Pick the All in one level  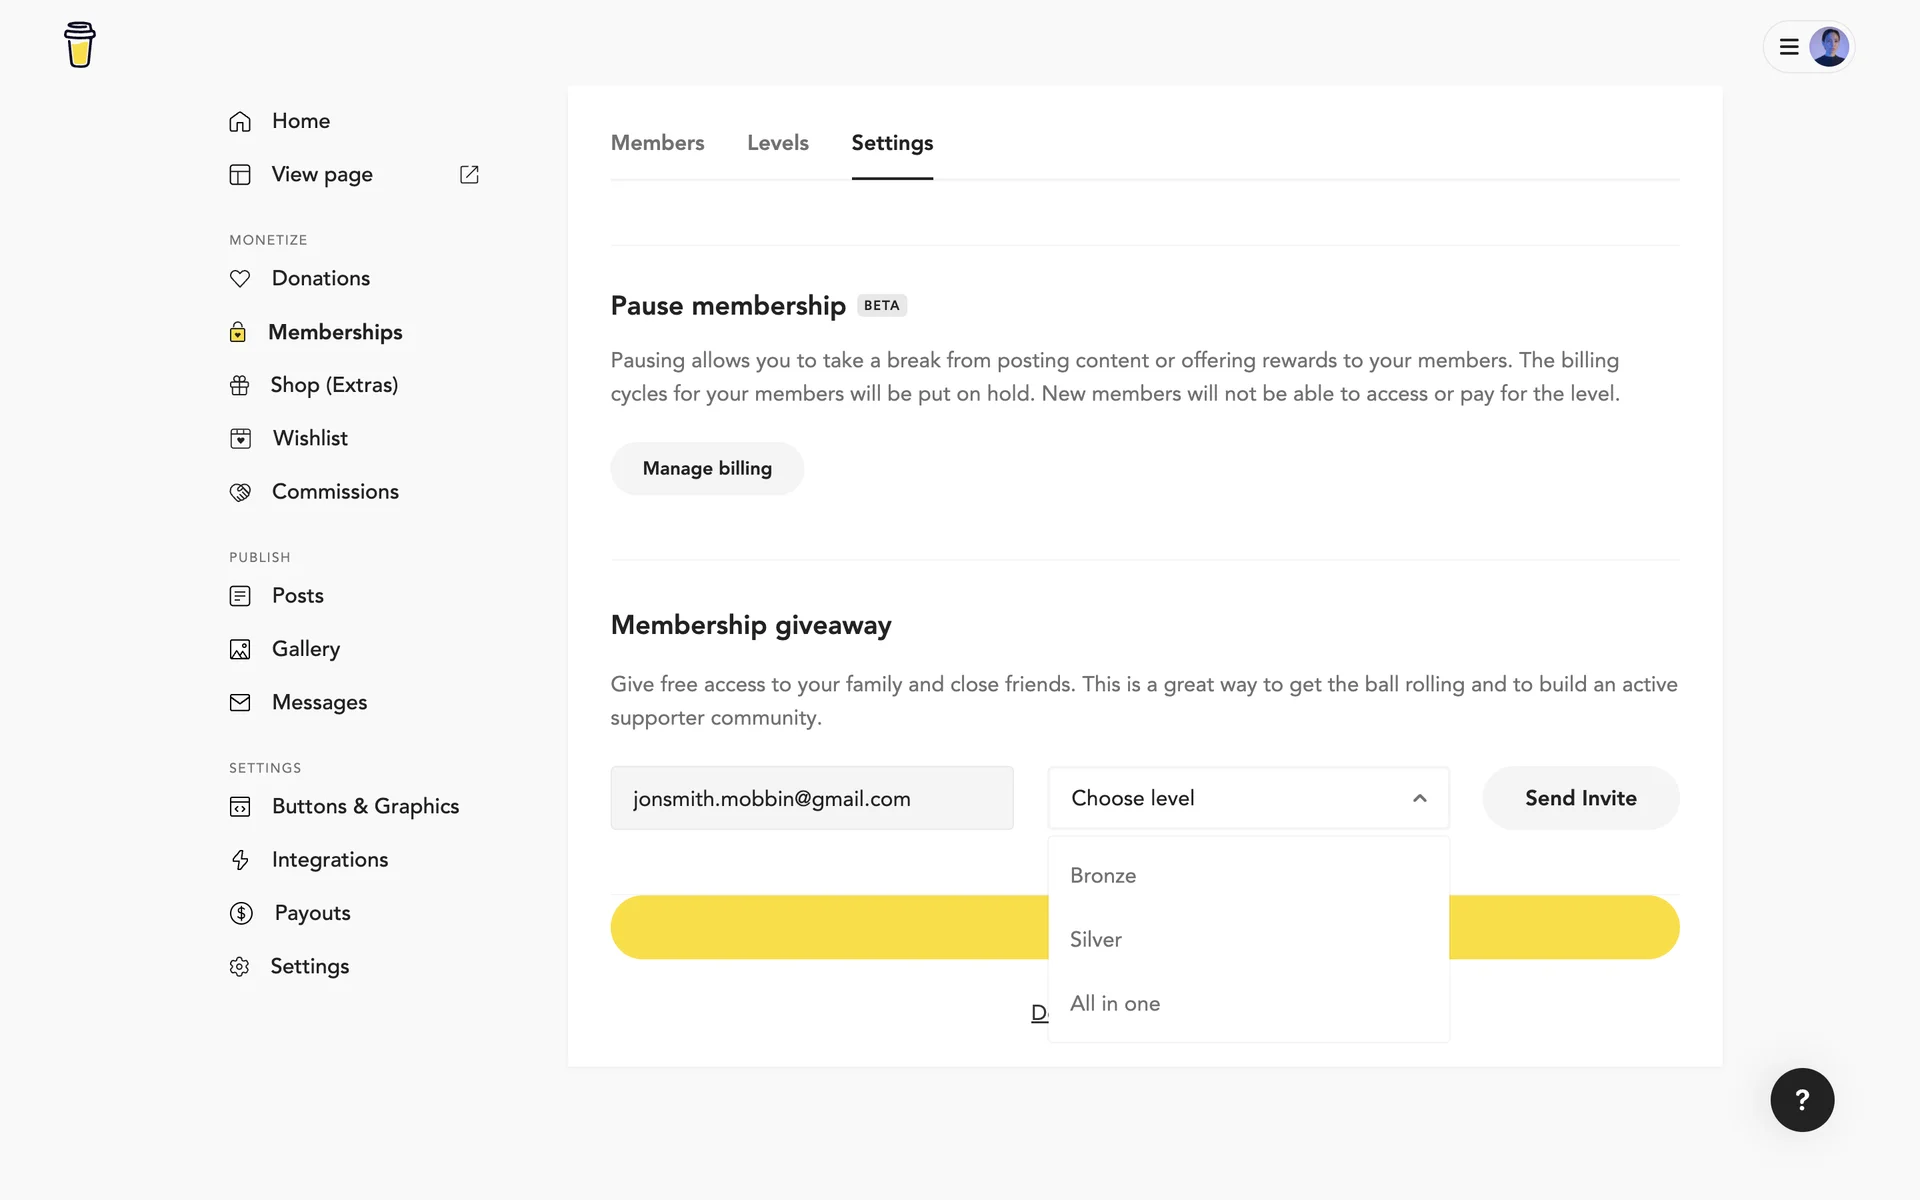pos(1115,1004)
